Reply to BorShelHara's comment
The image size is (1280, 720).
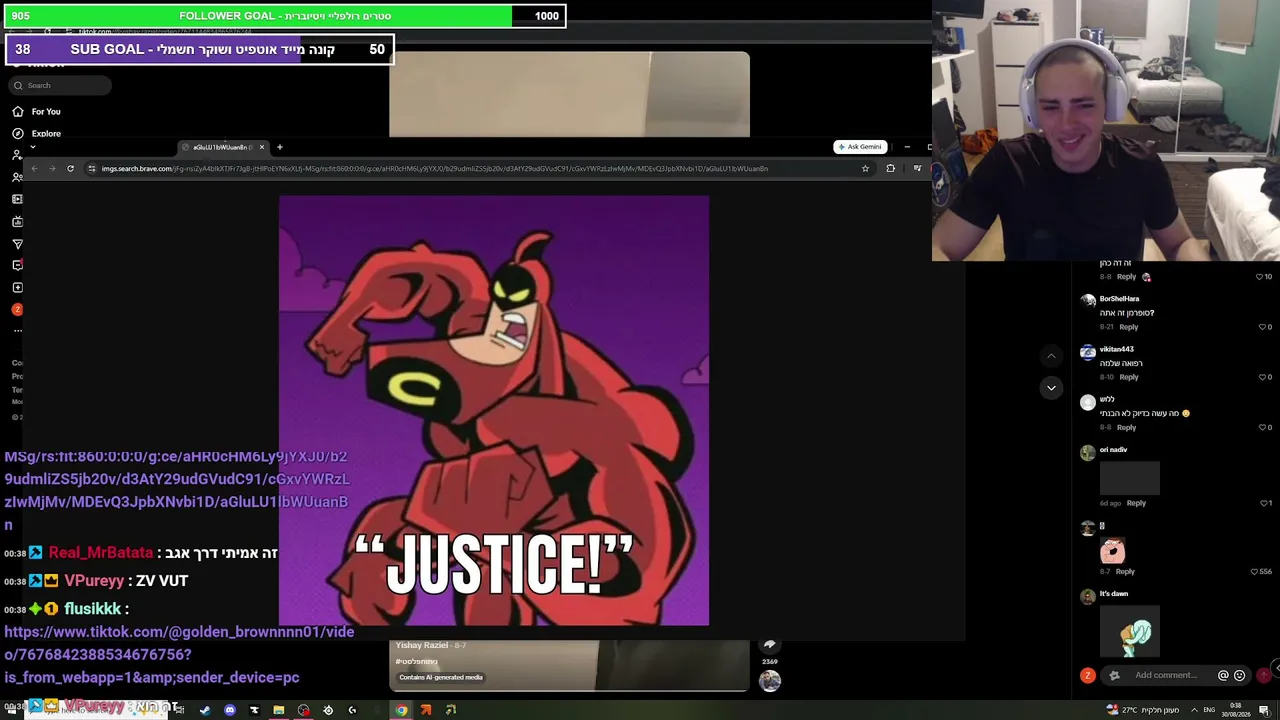[x=1129, y=327]
